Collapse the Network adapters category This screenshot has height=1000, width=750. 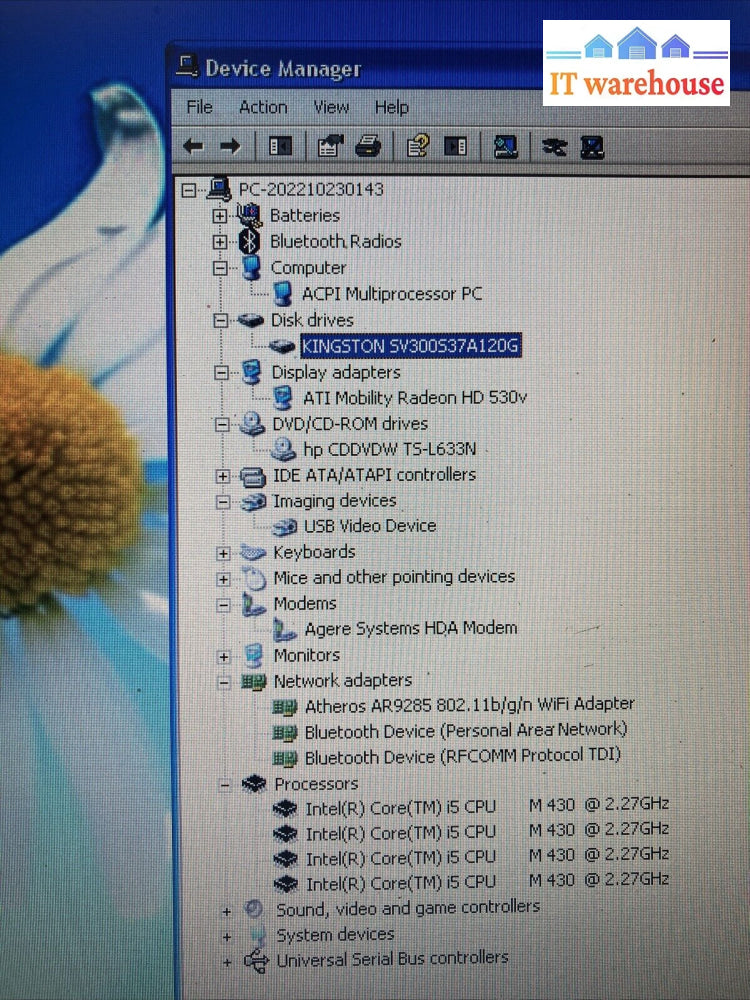click(x=224, y=681)
